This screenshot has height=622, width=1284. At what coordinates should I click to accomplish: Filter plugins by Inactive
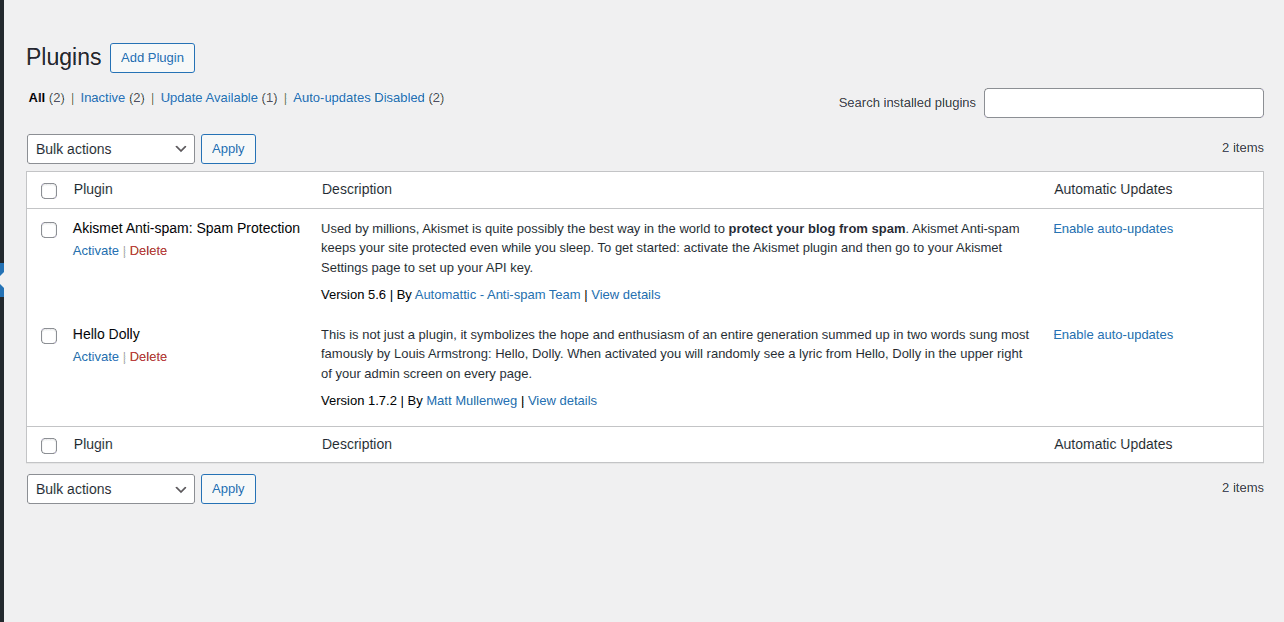[103, 98]
